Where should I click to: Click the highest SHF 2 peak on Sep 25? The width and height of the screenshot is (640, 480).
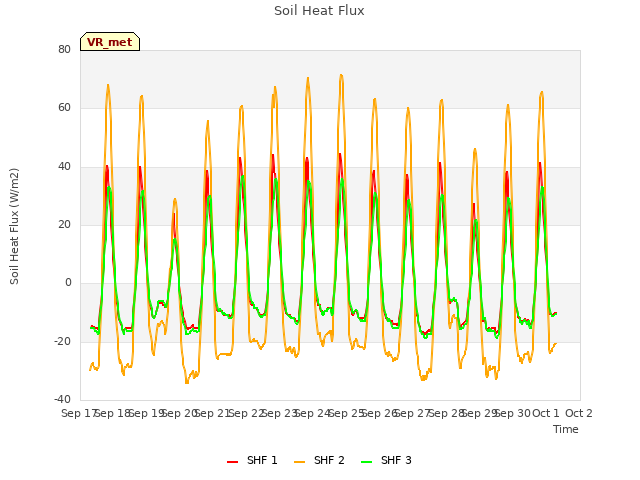341,75
